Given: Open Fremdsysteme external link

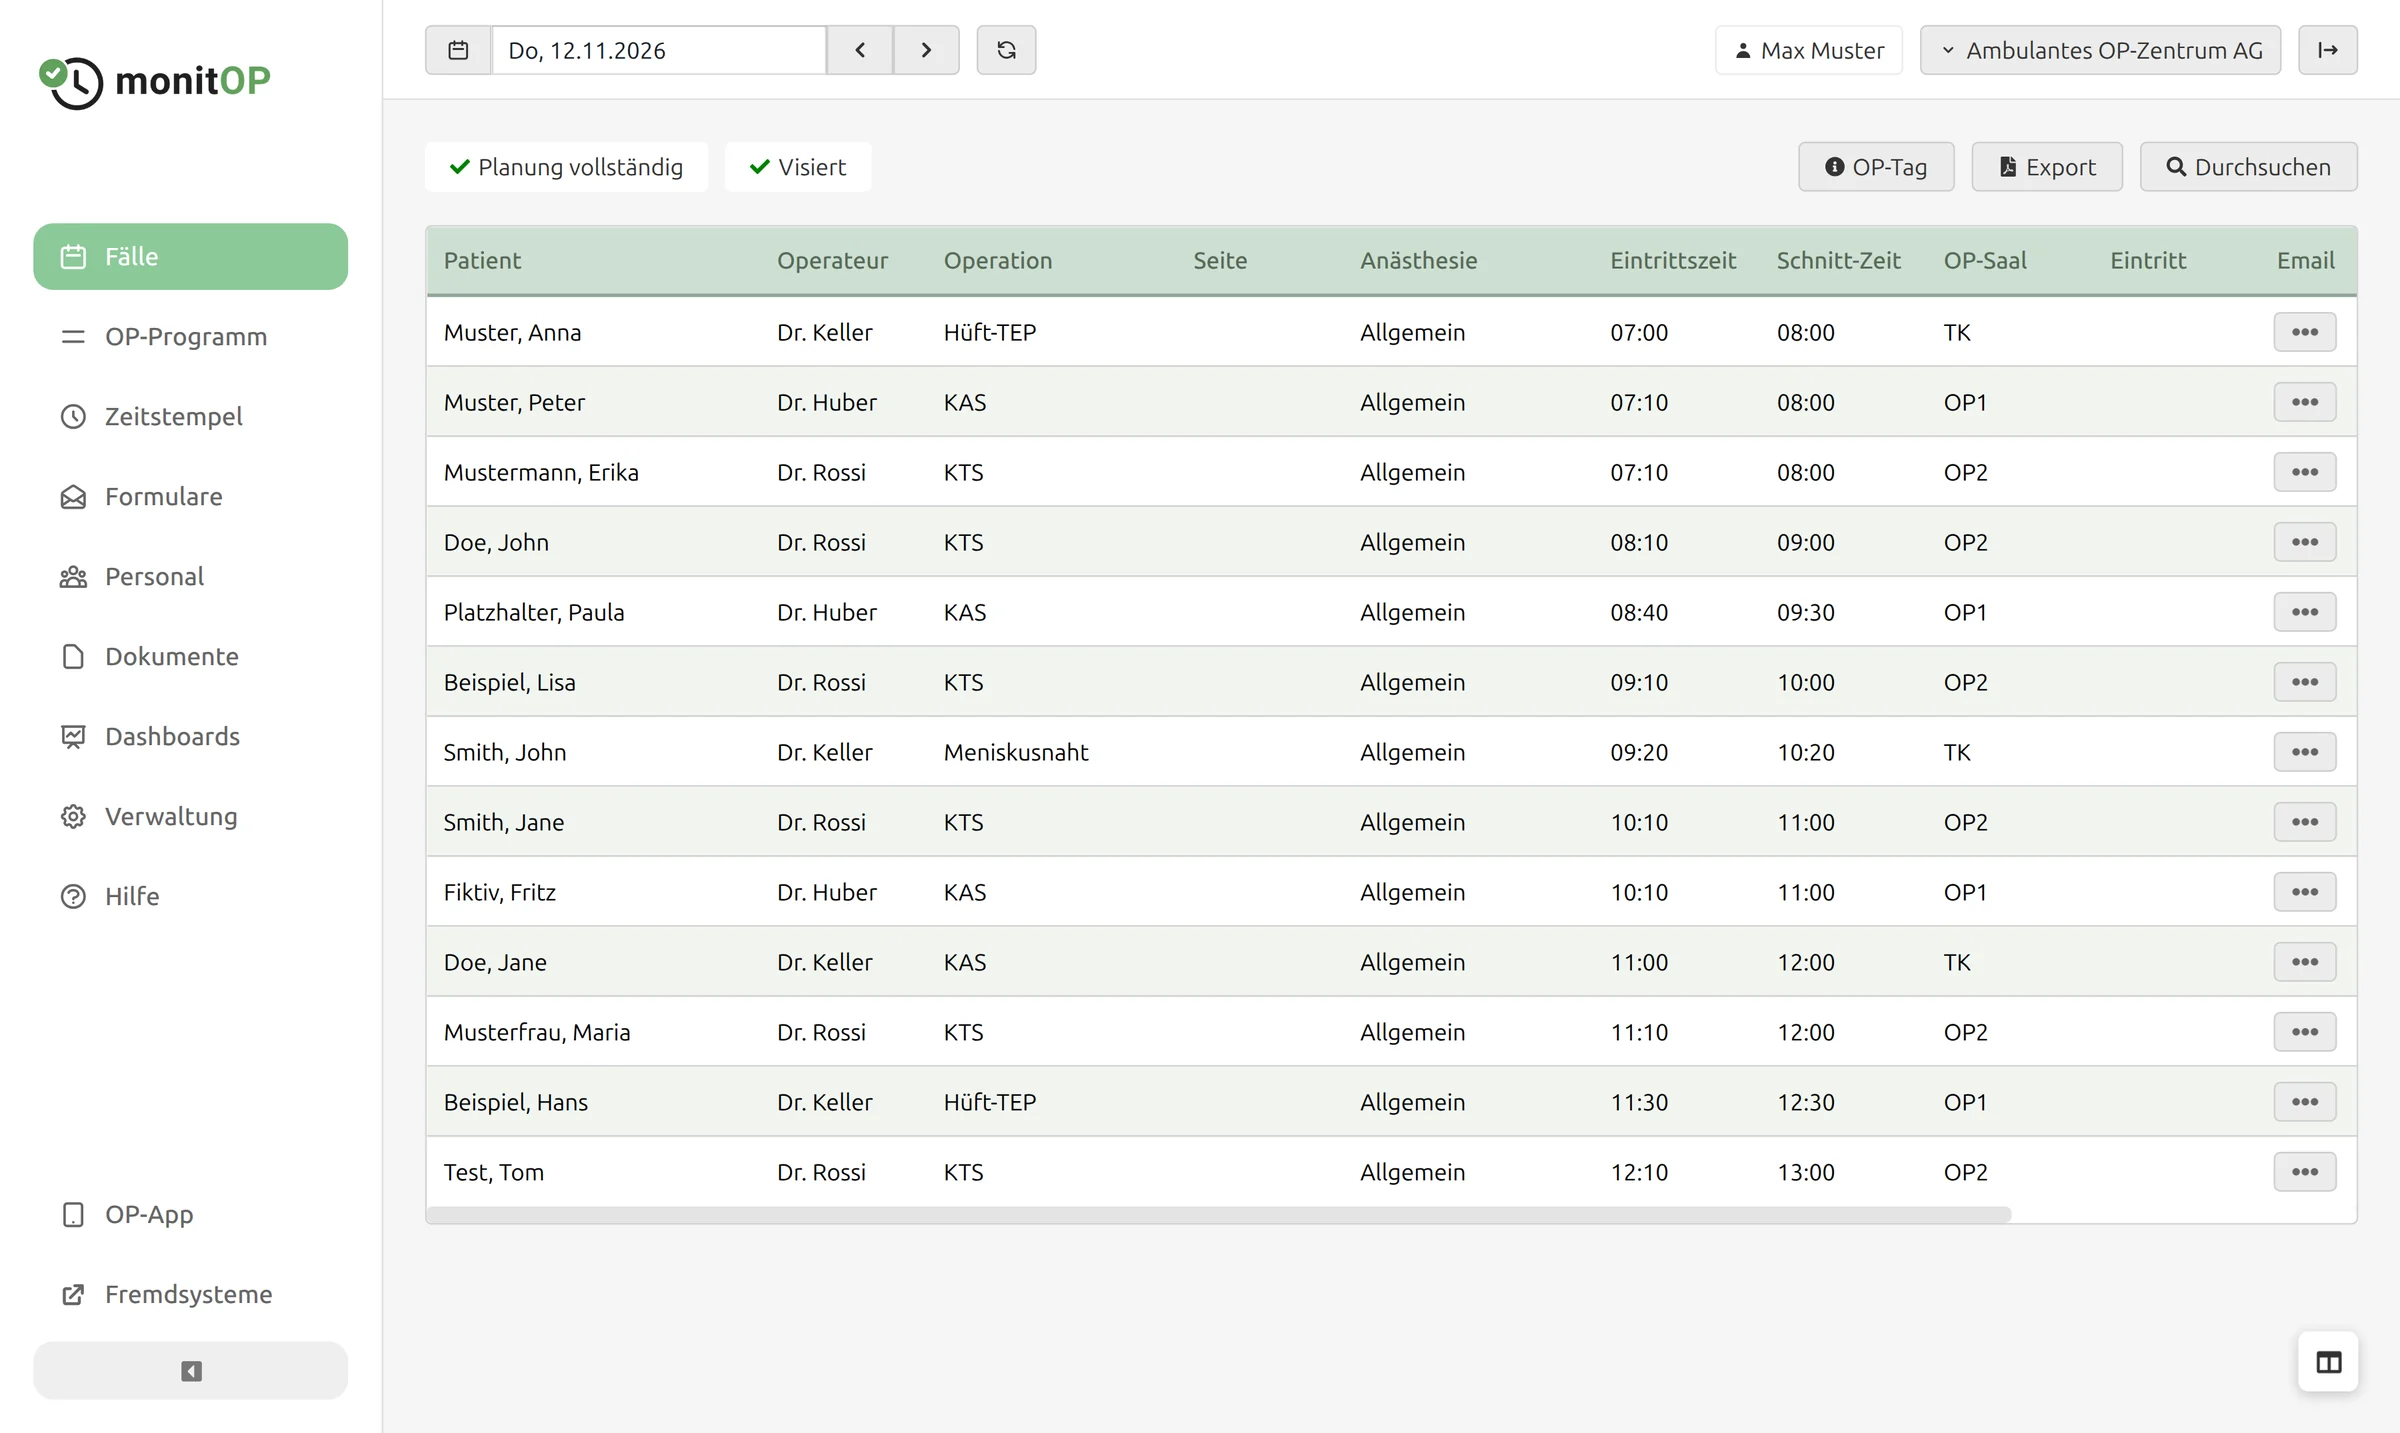Looking at the screenshot, I should pyautogui.click(x=191, y=1295).
